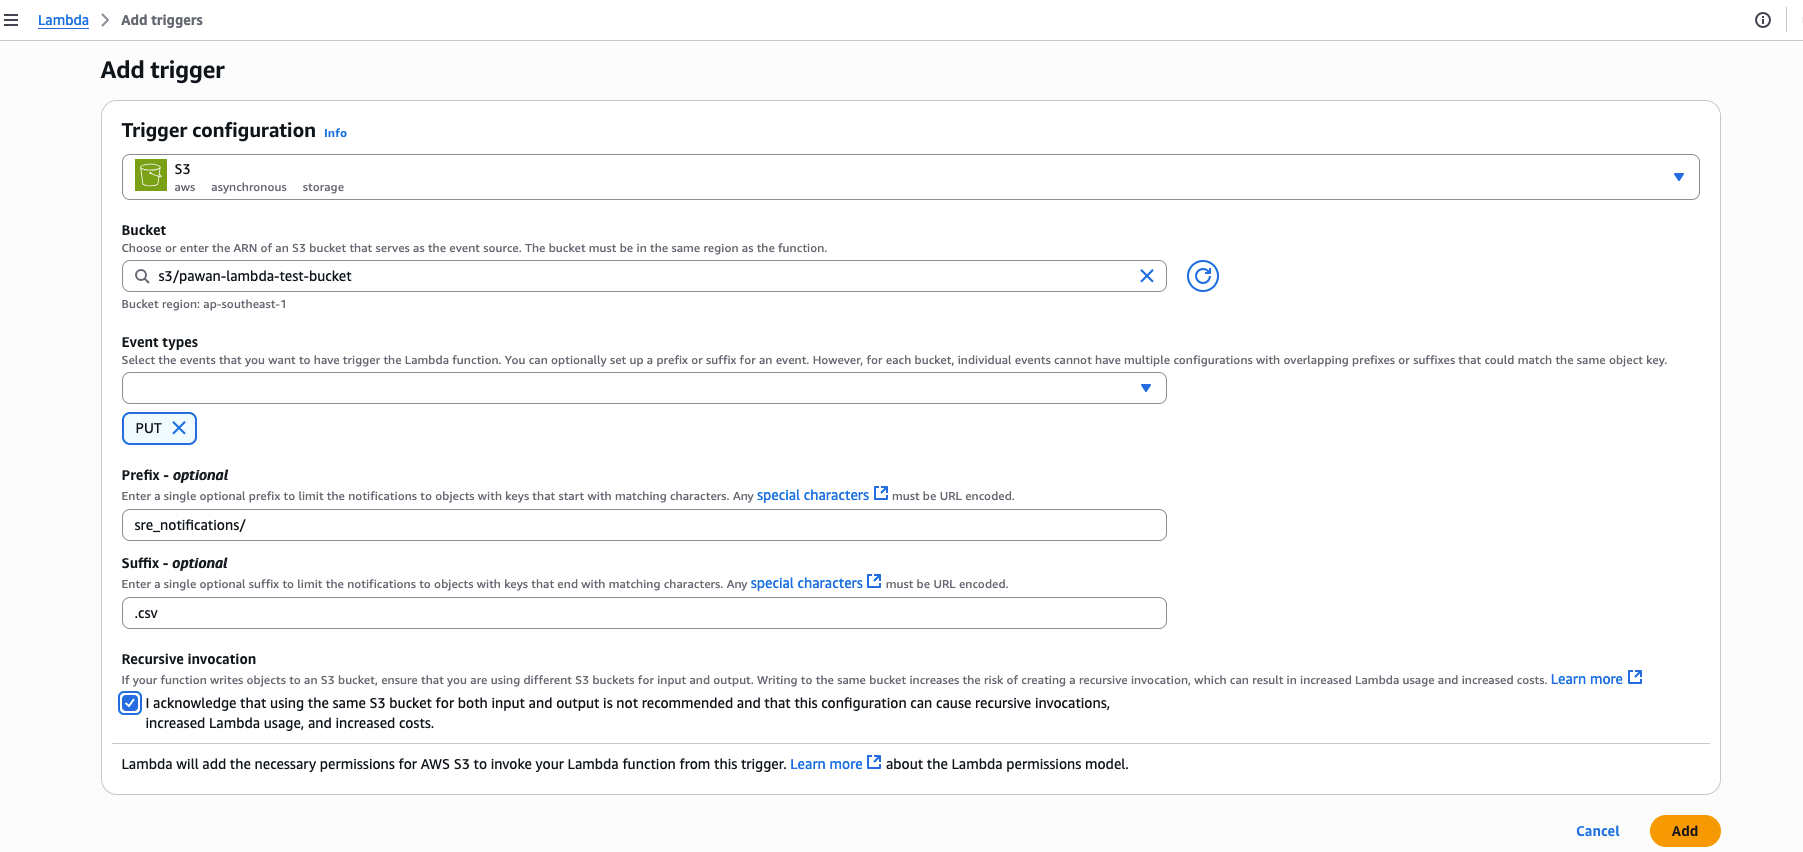Remove the PUT event type tag
Viewport: 1803px width, 852px height.
click(x=179, y=428)
